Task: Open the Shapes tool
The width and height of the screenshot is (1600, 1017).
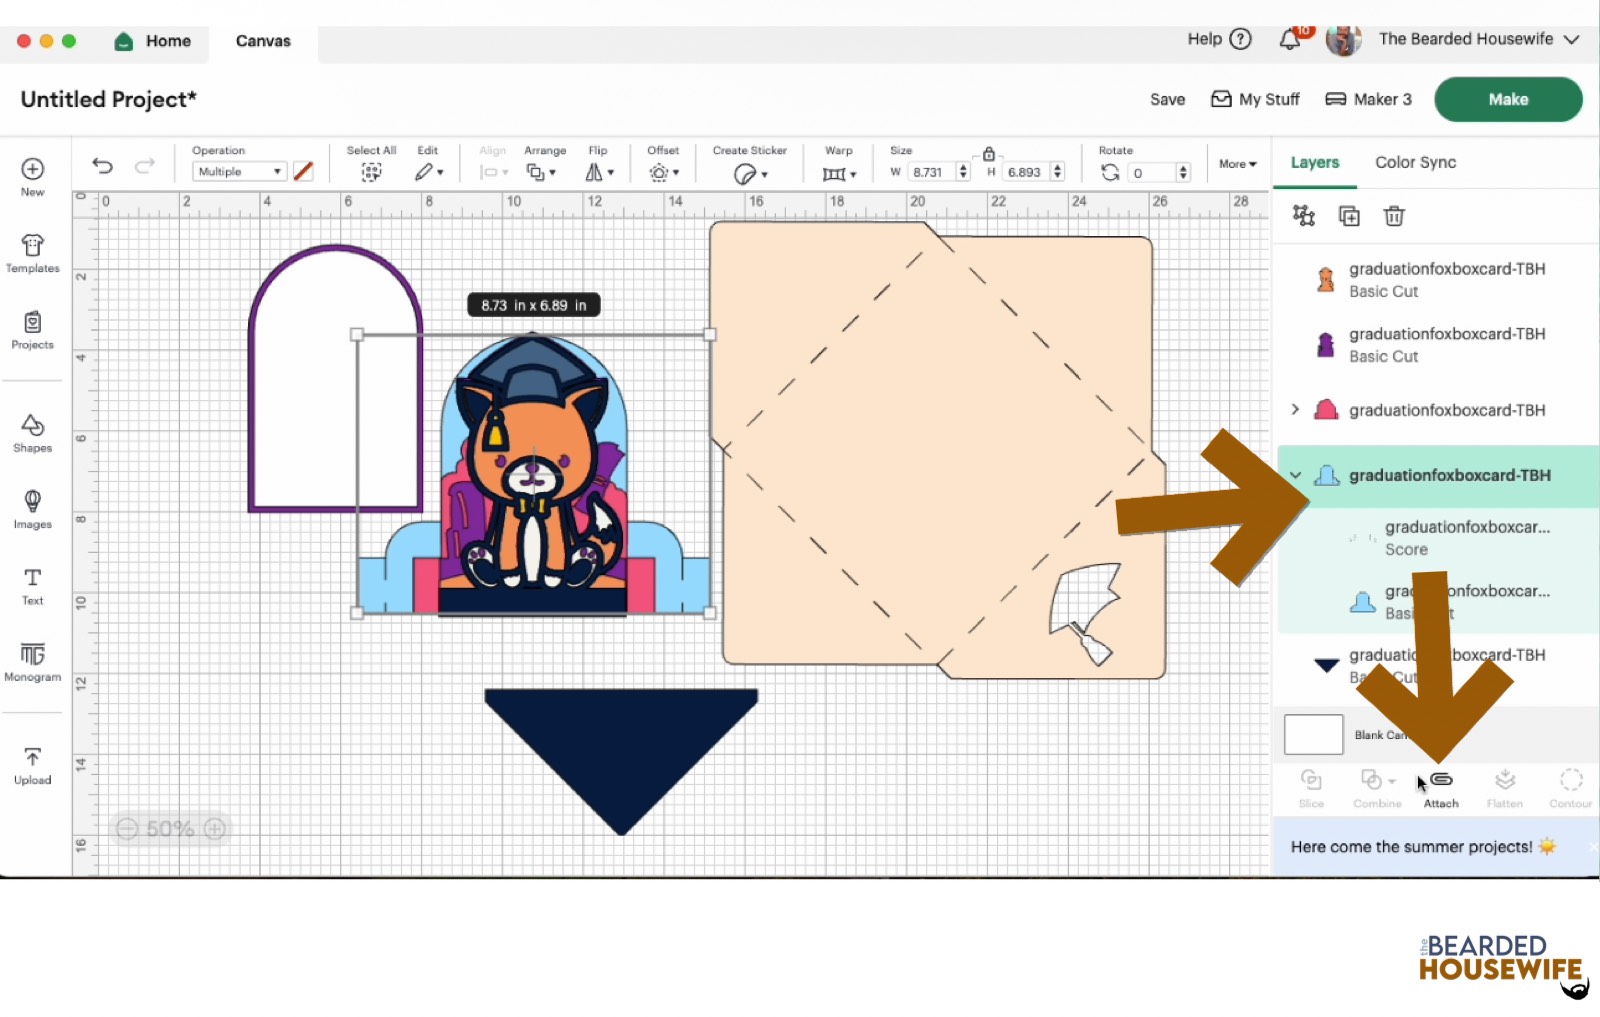Action: [x=32, y=433]
